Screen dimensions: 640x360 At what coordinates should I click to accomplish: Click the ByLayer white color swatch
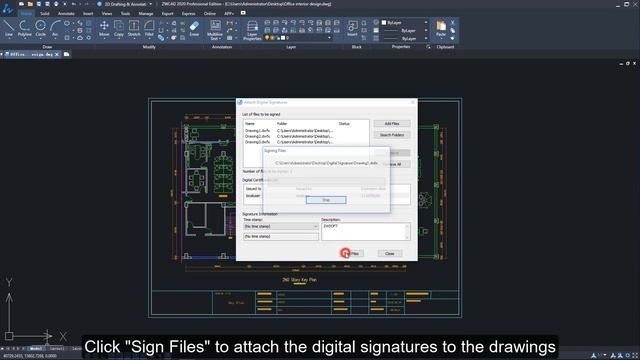pyautogui.click(x=384, y=22)
